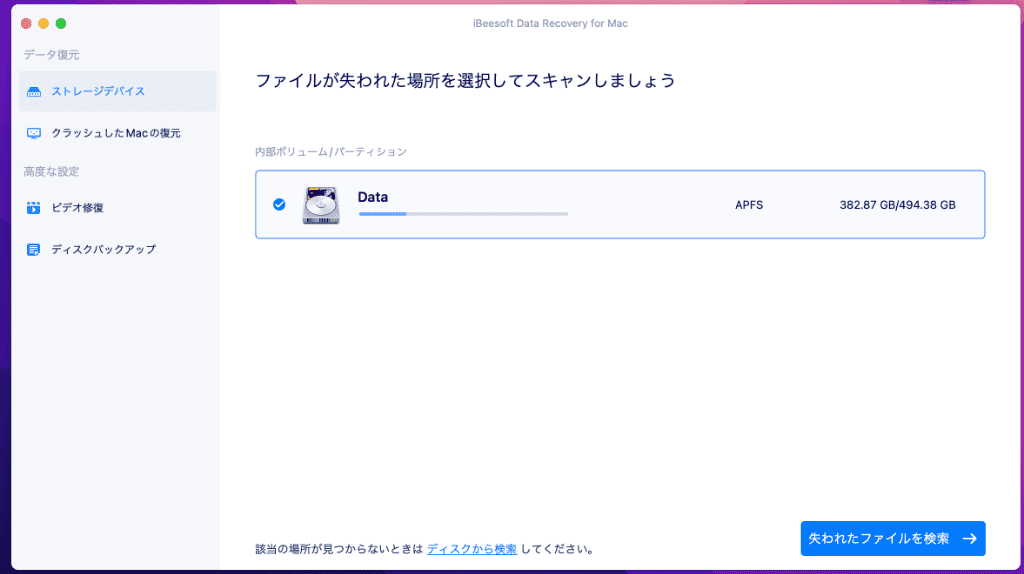1024x574 pixels.
Task: Click the Data hard drive icon
Action: (321, 205)
